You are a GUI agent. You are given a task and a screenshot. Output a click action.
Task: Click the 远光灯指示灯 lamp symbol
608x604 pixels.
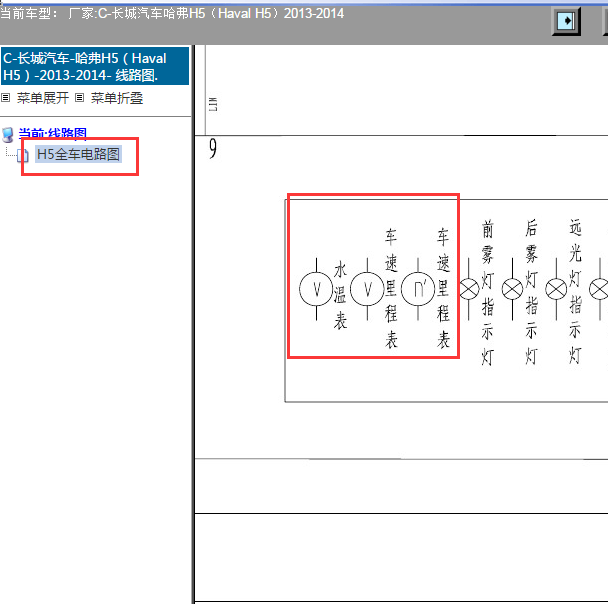coord(556,289)
